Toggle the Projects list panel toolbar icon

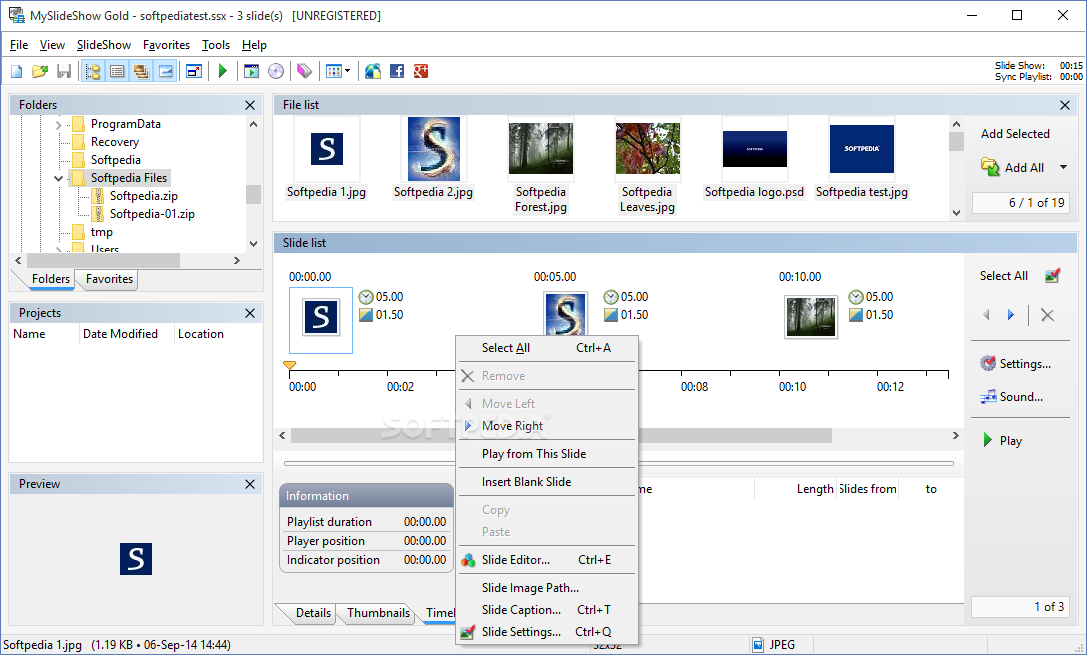[x=117, y=71]
